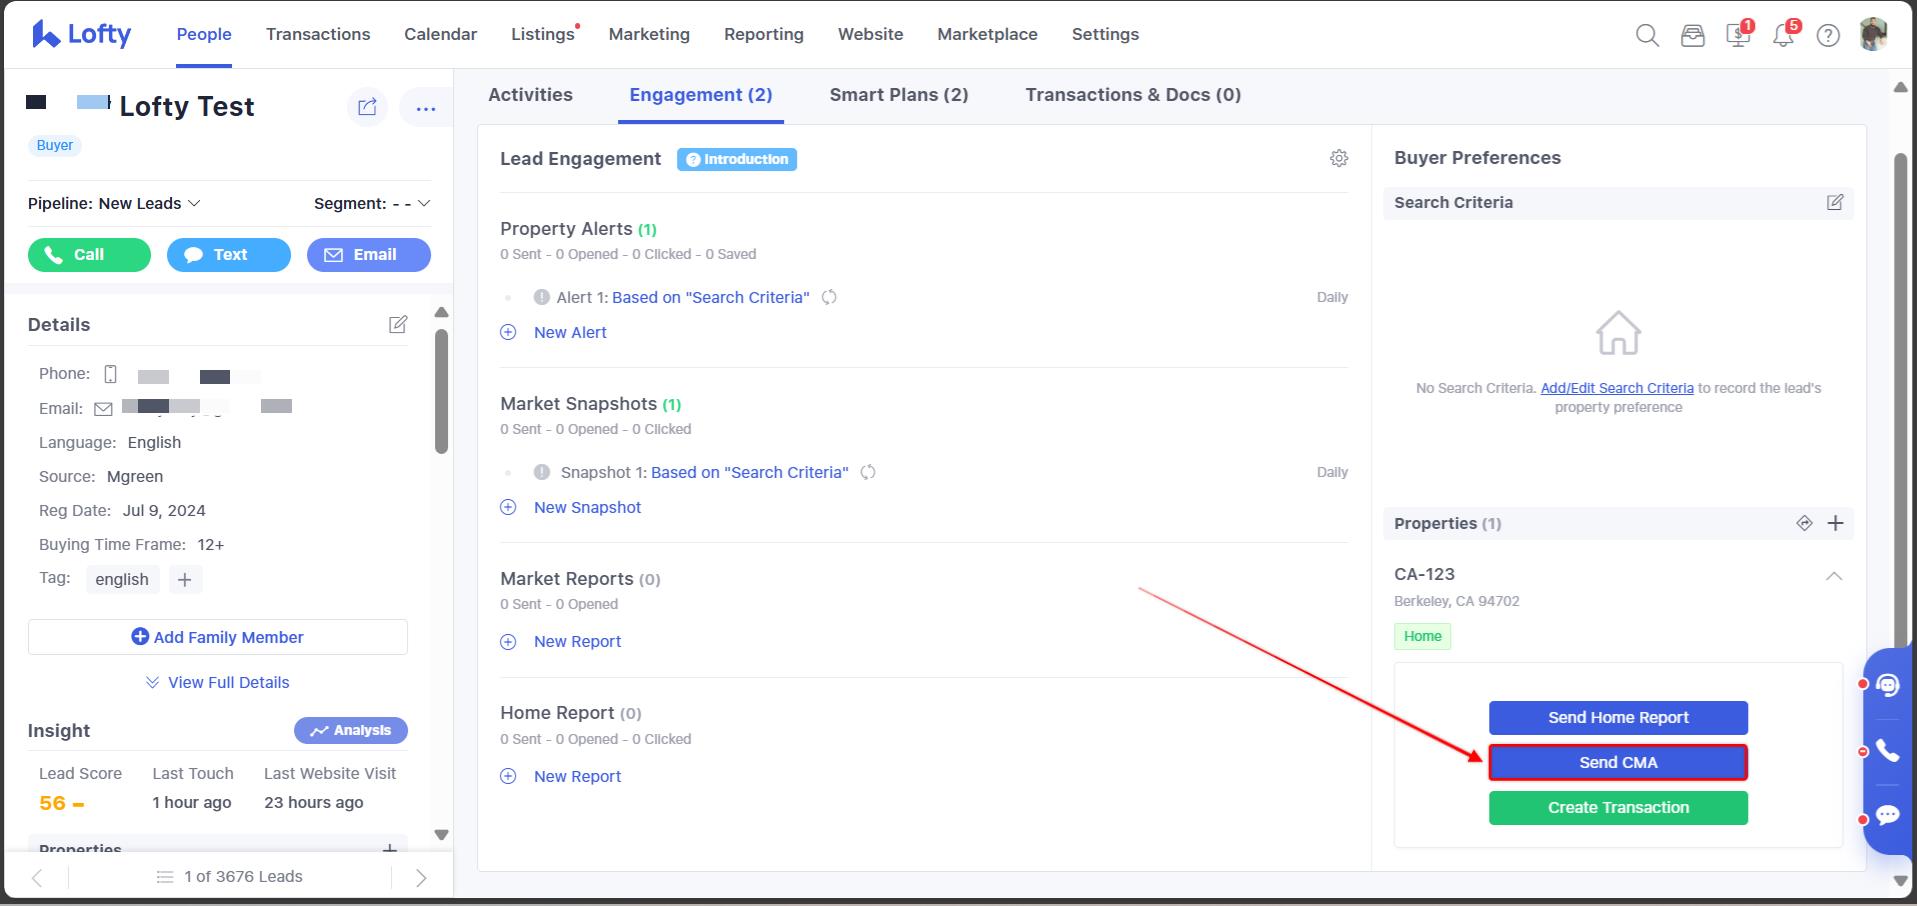Click New Report under Market Reports
The image size is (1917, 906).
pos(577,641)
